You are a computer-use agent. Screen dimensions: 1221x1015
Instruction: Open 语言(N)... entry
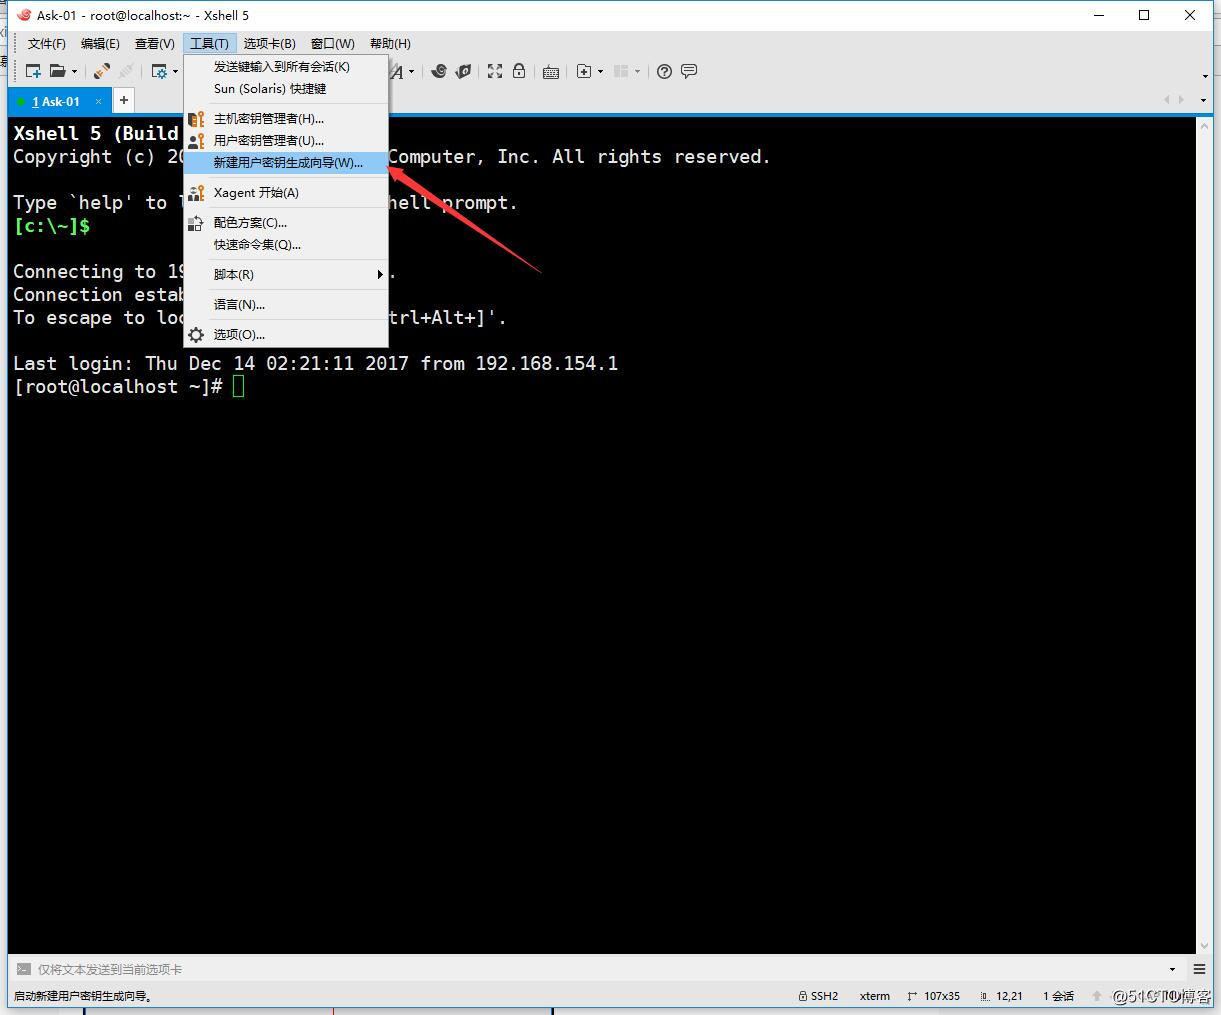(286, 305)
